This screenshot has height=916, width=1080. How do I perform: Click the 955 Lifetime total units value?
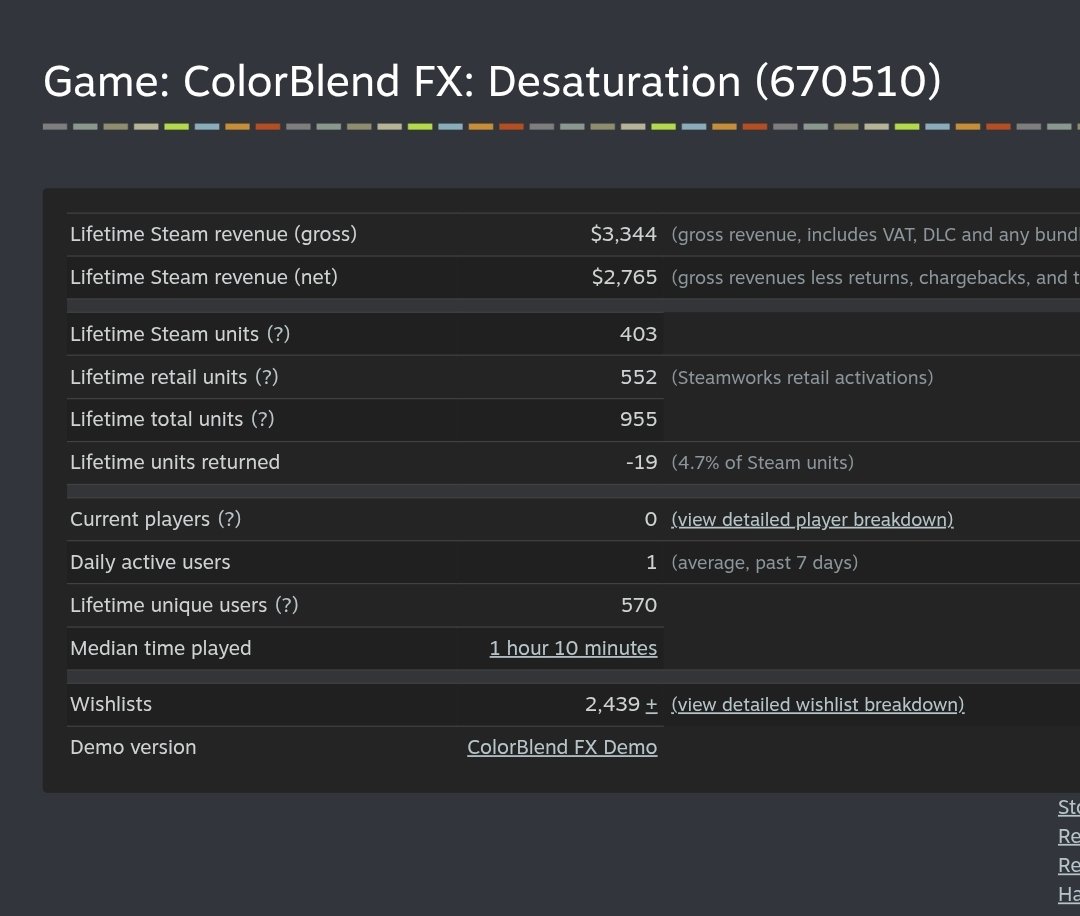tap(638, 419)
